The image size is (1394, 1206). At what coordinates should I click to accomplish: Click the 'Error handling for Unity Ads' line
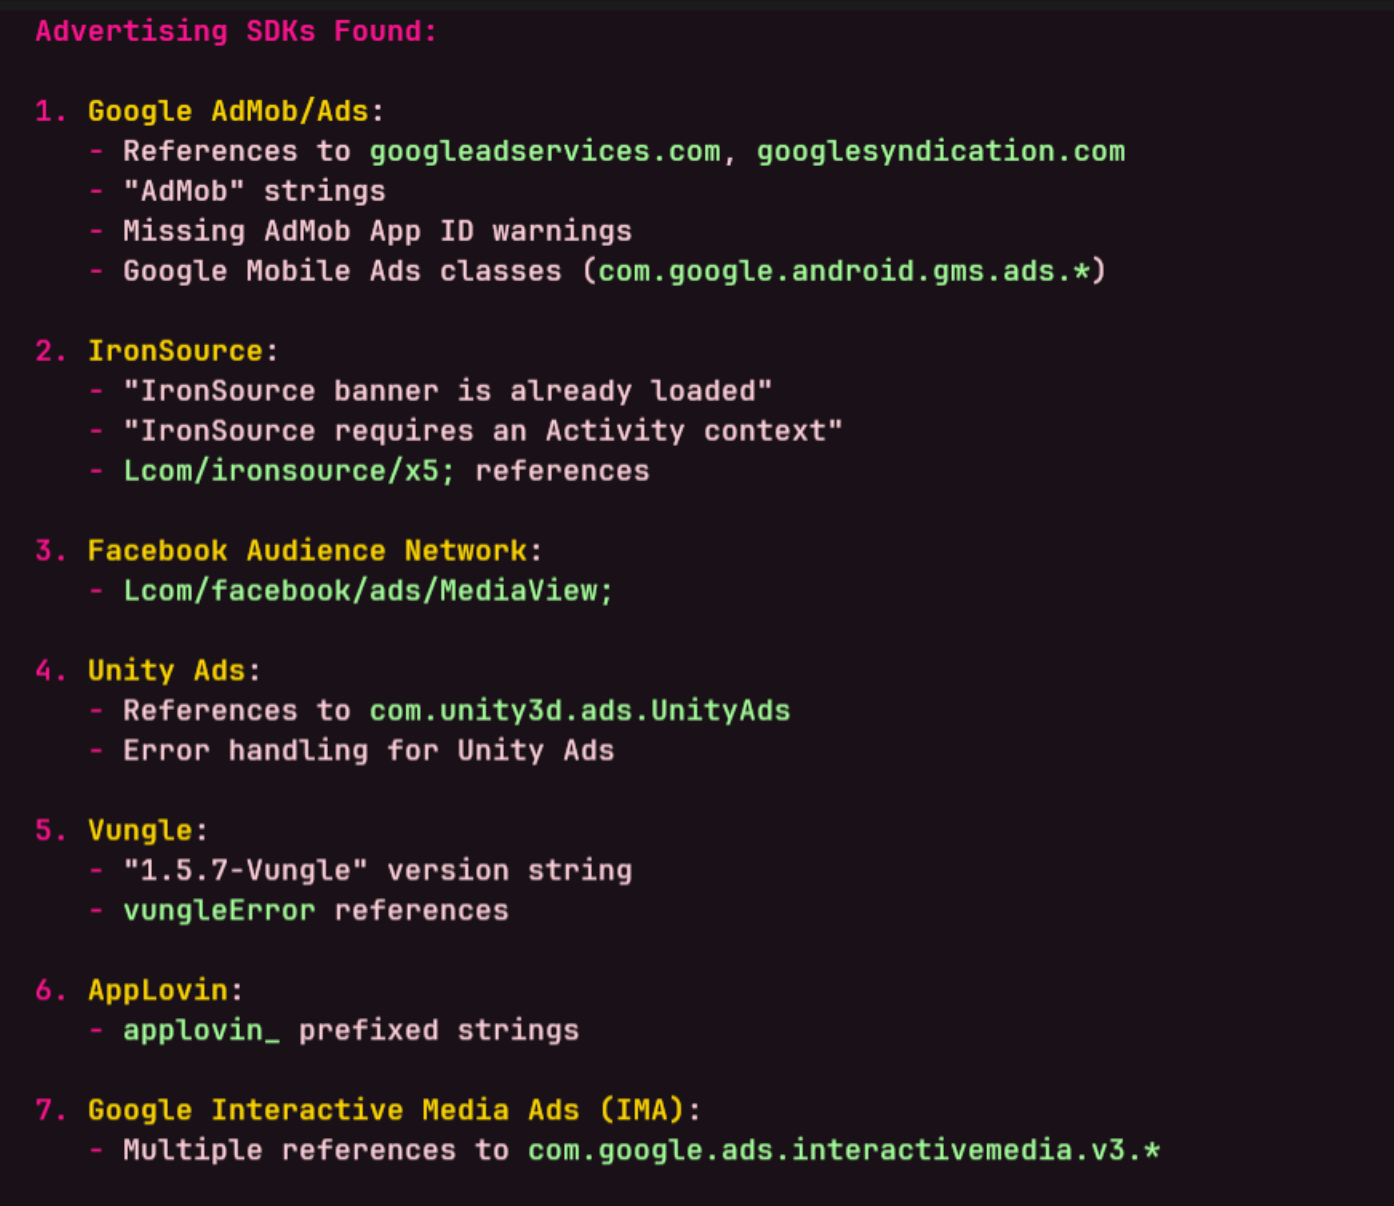pos(368,751)
